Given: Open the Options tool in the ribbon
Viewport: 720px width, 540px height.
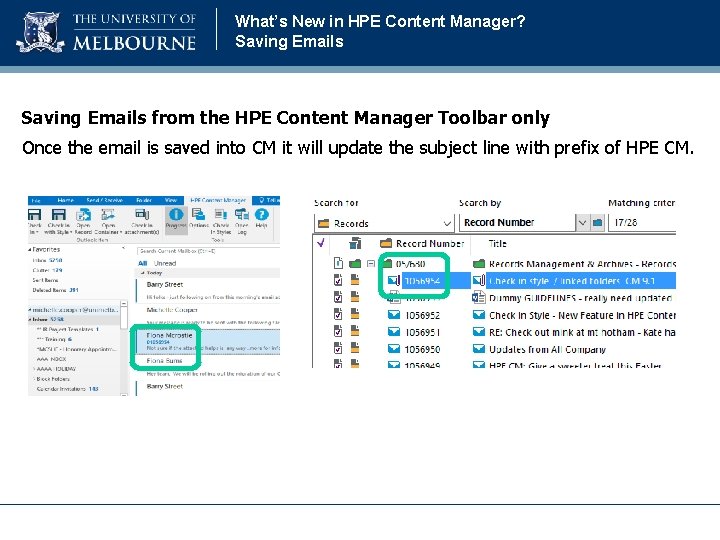Looking at the screenshot, I should (198, 214).
